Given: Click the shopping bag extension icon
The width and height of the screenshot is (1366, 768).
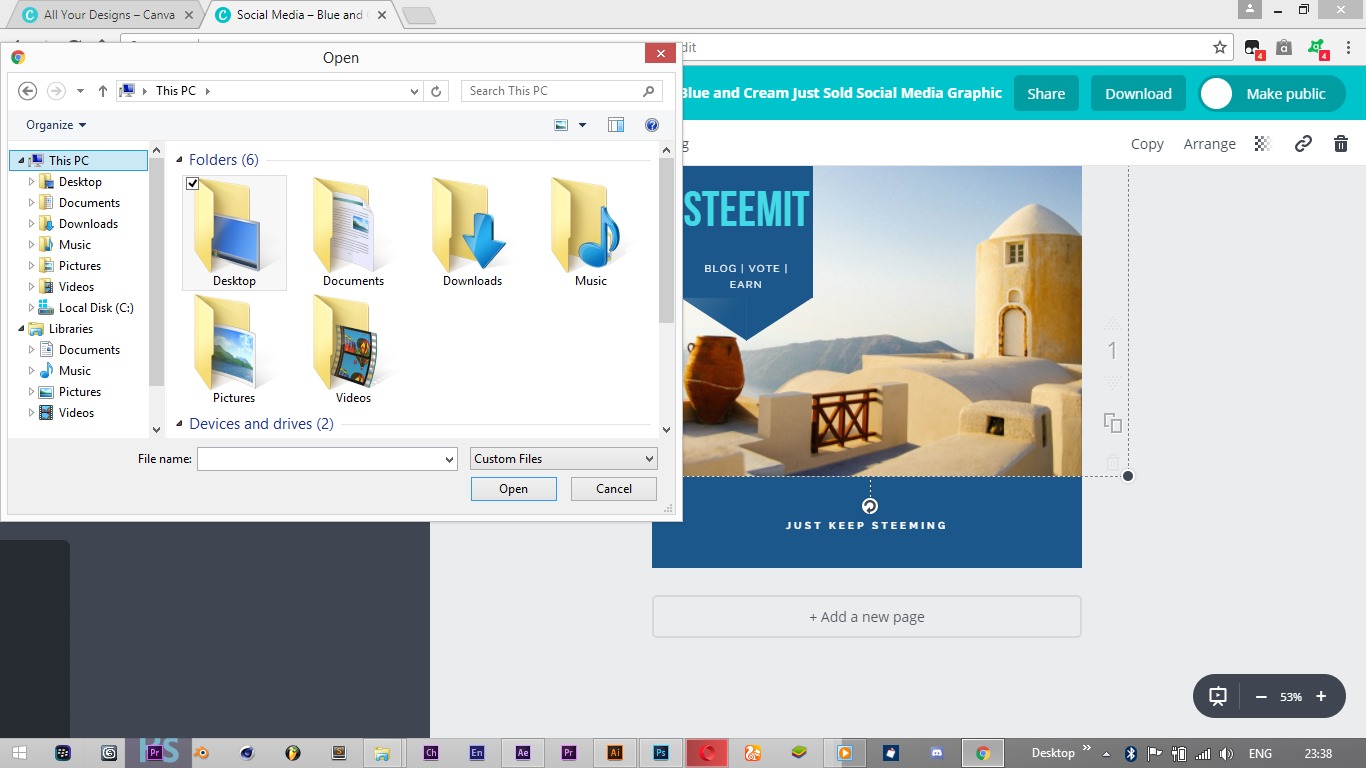Looking at the screenshot, I should click(1284, 47).
